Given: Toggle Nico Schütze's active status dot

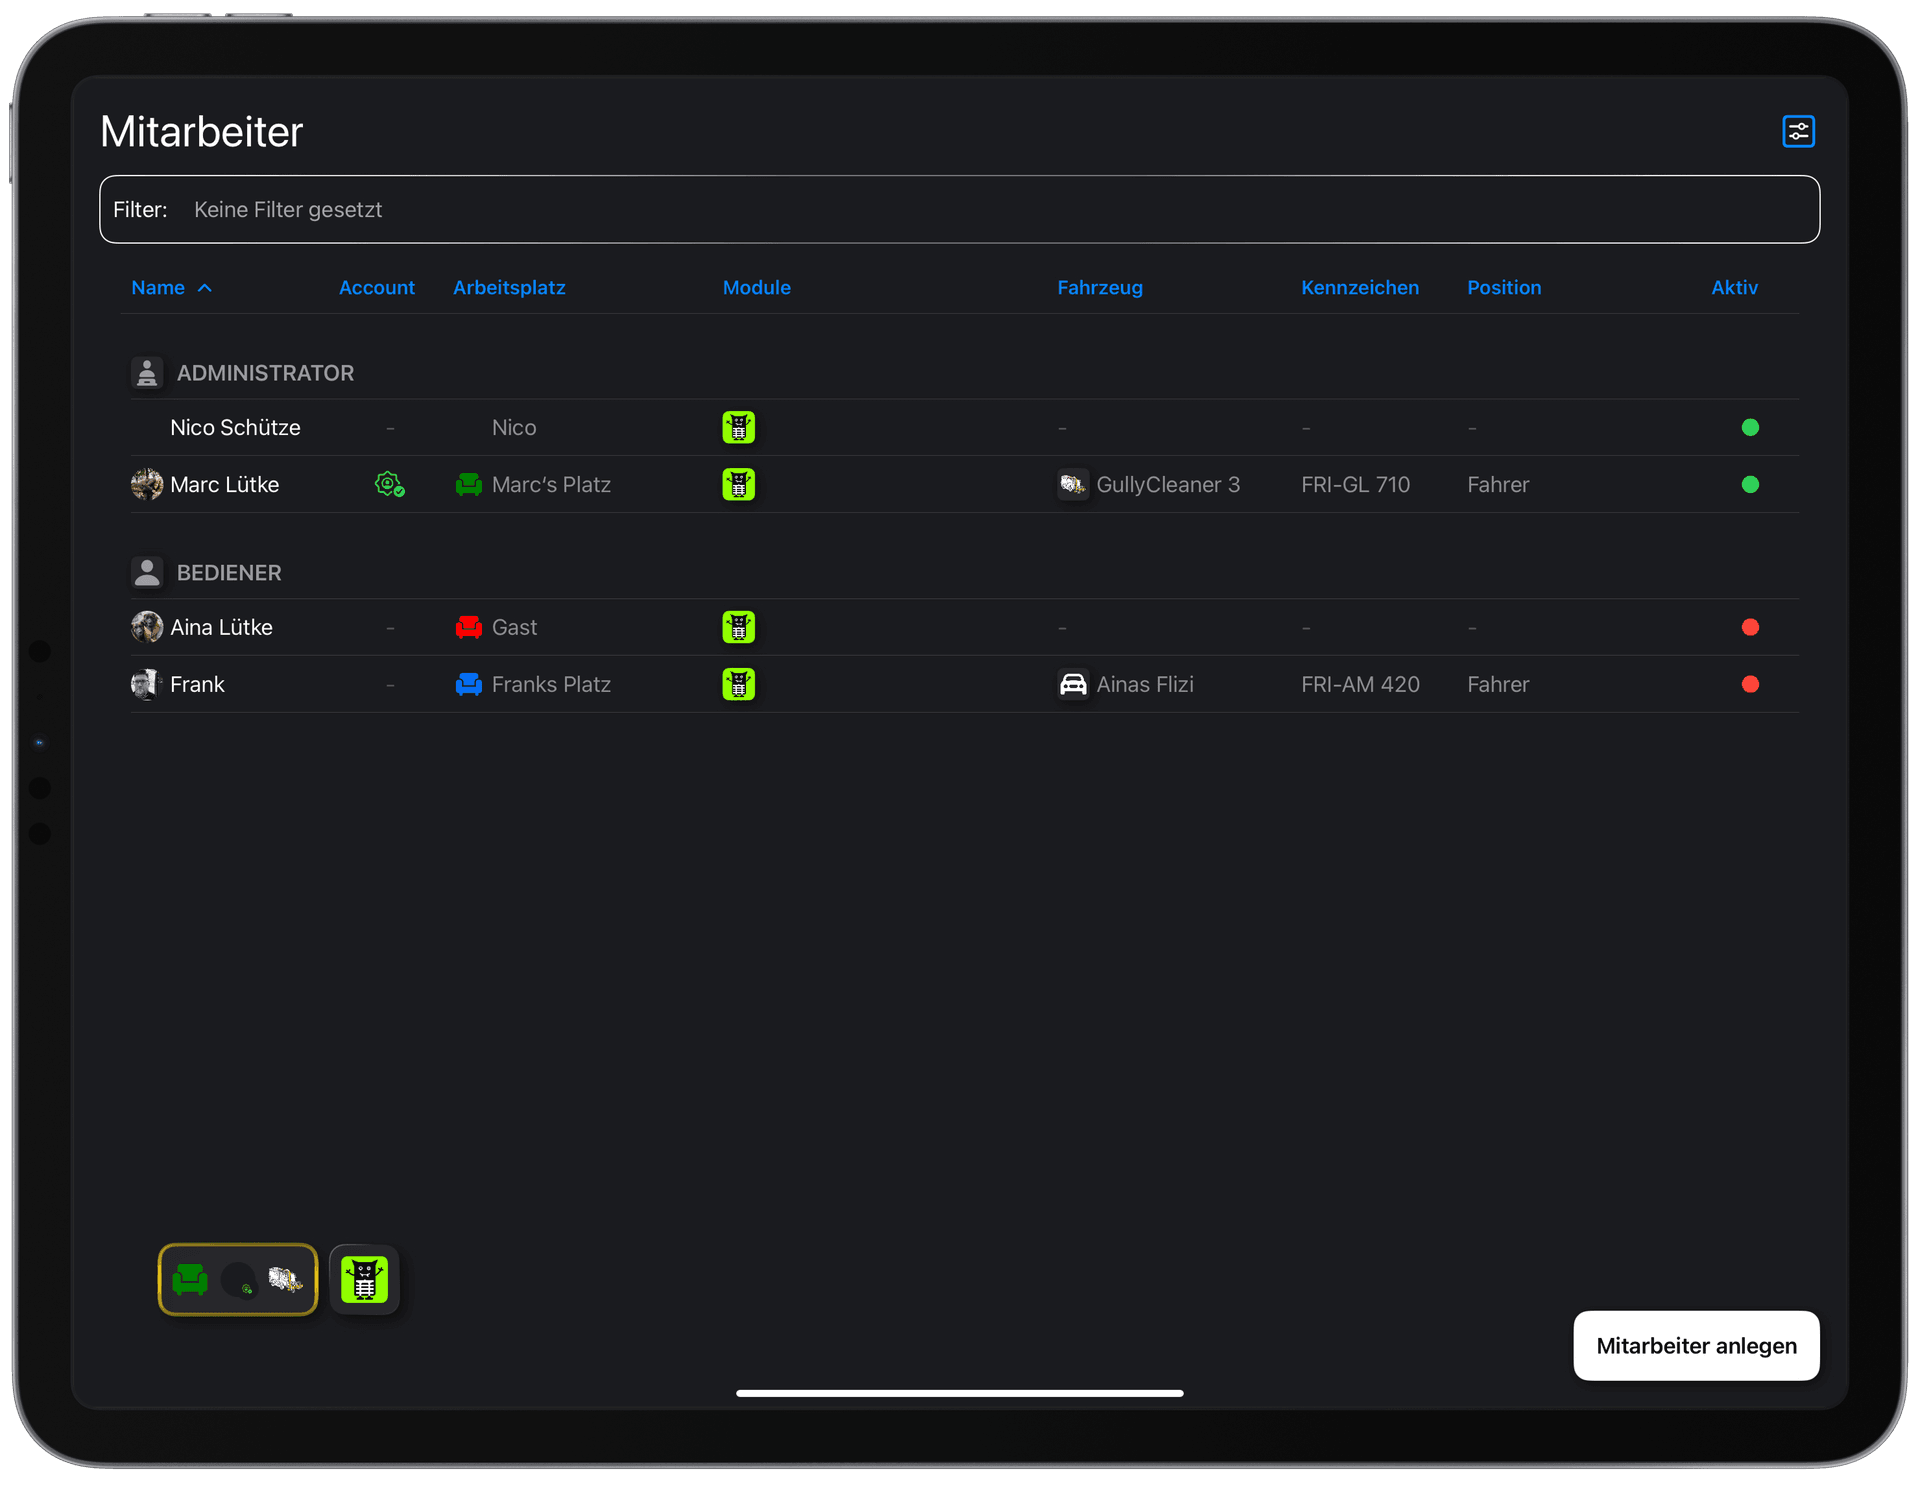Looking at the screenshot, I should pyautogui.click(x=1749, y=427).
